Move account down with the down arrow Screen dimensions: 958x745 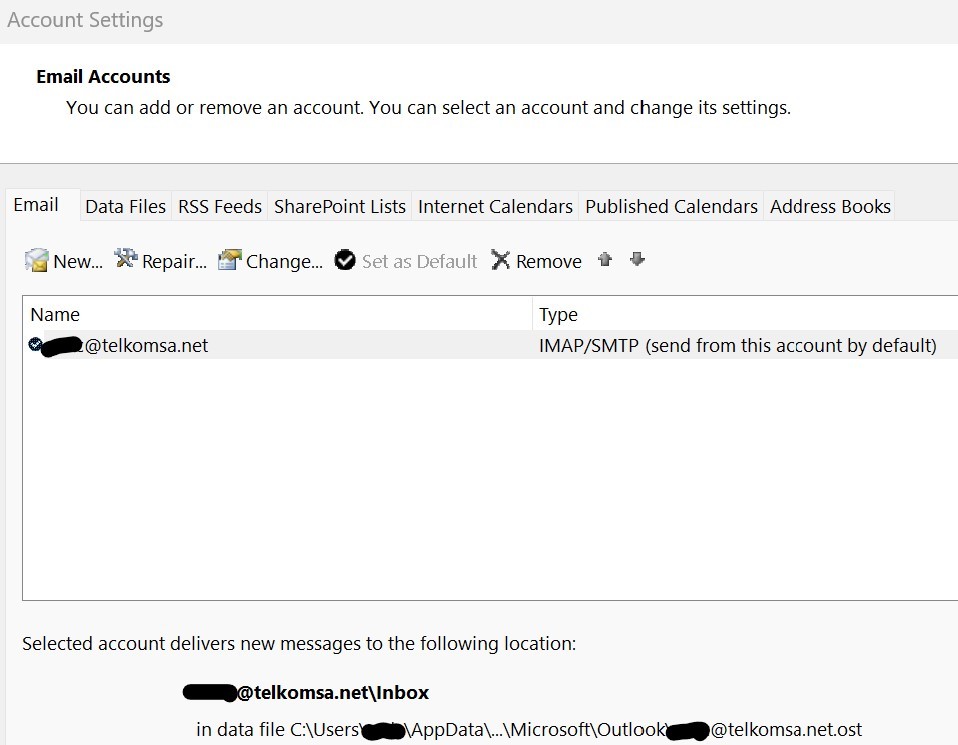click(x=637, y=259)
